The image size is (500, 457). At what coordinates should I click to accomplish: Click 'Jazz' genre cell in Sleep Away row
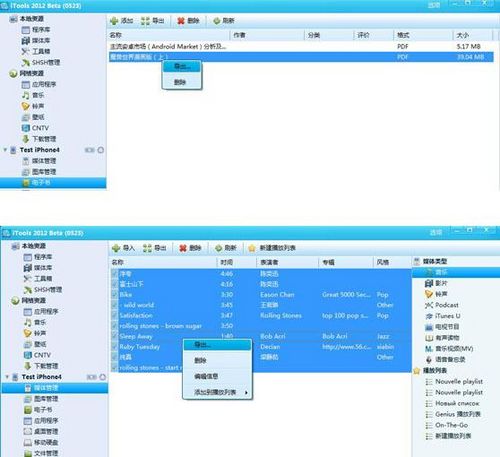[x=383, y=336]
